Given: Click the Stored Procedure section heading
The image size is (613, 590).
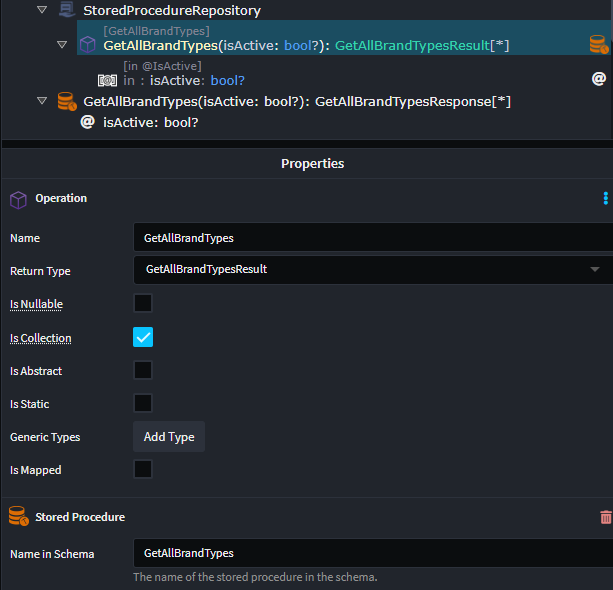Looking at the screenshot, I should pos(80,517).
